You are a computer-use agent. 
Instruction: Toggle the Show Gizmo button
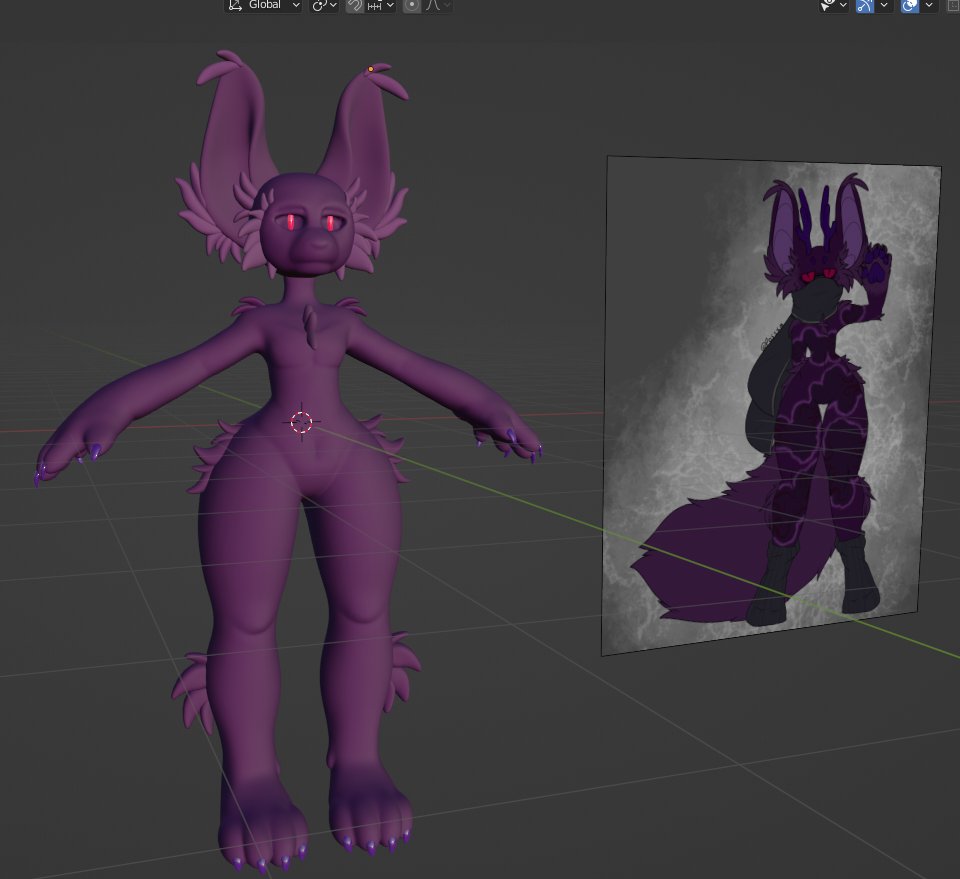tap(864, 5)
